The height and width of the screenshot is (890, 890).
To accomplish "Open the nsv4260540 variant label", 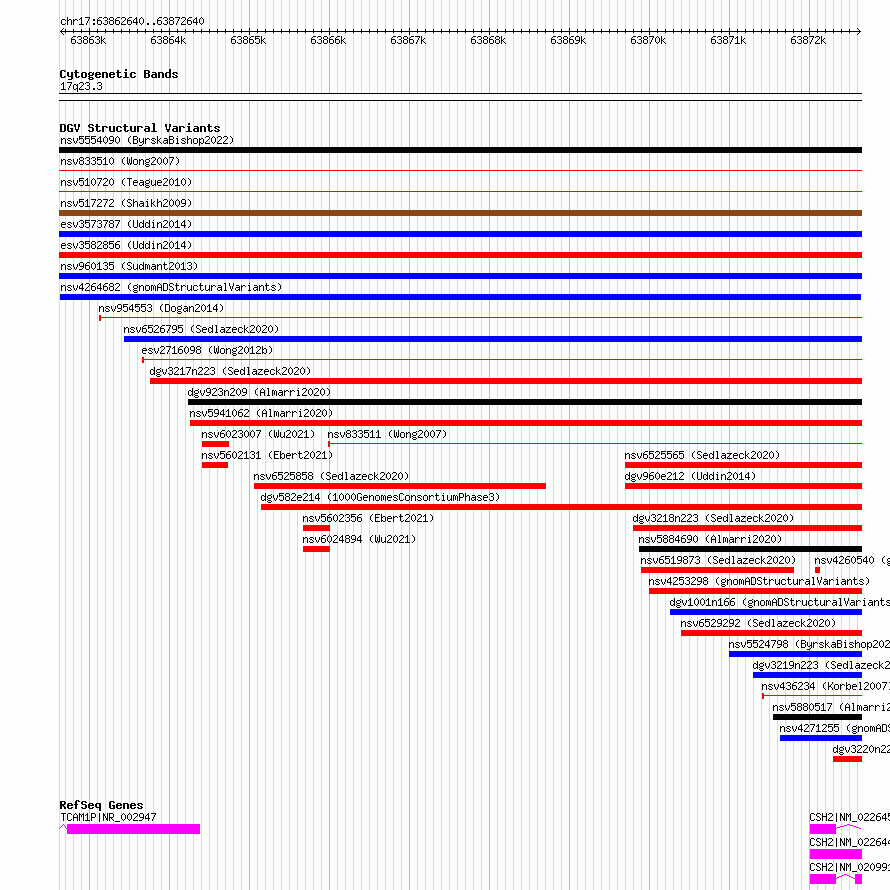I will pyautogui.click(x=851, y=560).
